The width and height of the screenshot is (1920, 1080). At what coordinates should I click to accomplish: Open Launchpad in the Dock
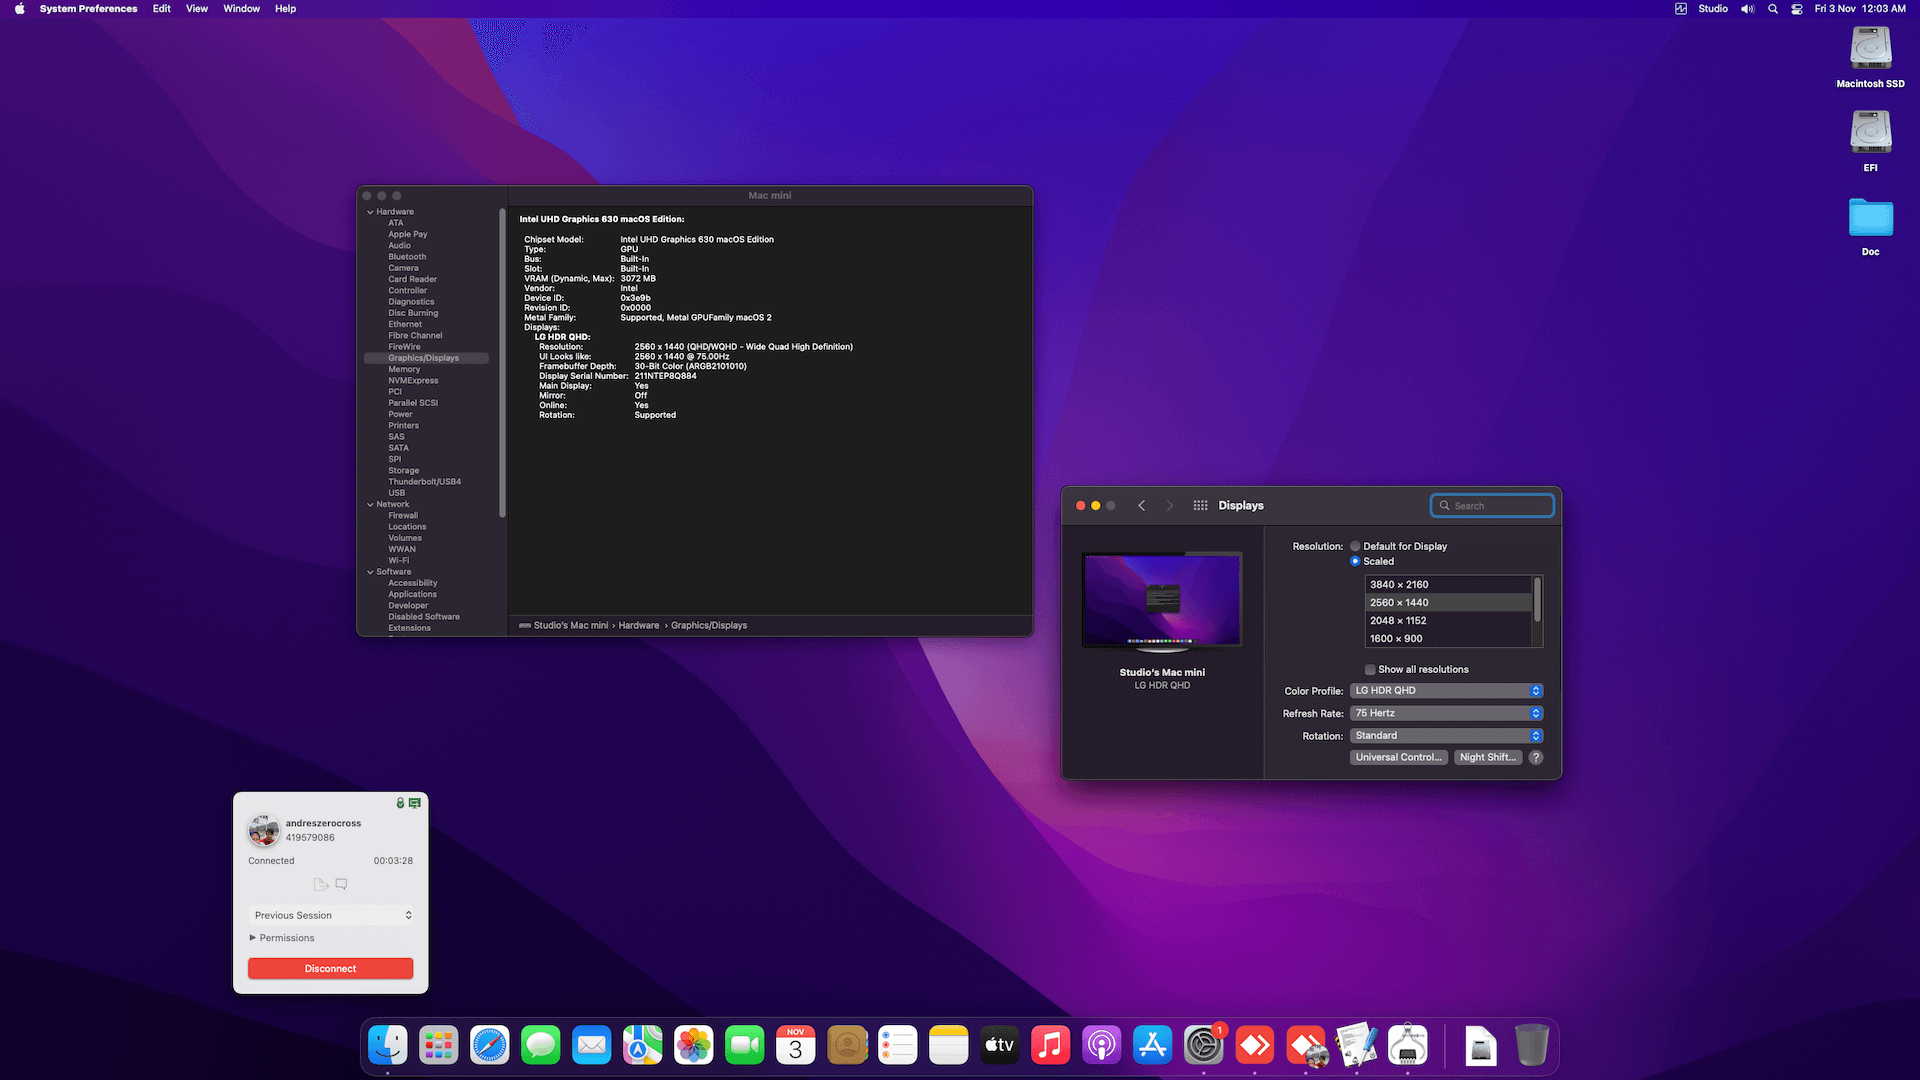pos(439,1046)
